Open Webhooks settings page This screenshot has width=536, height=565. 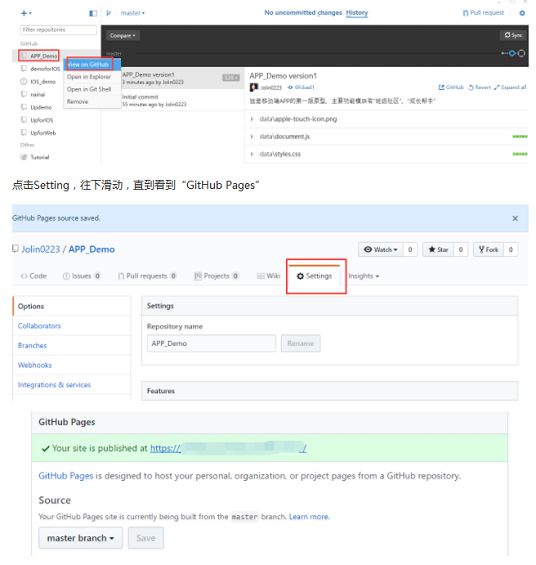pos(35,365)
